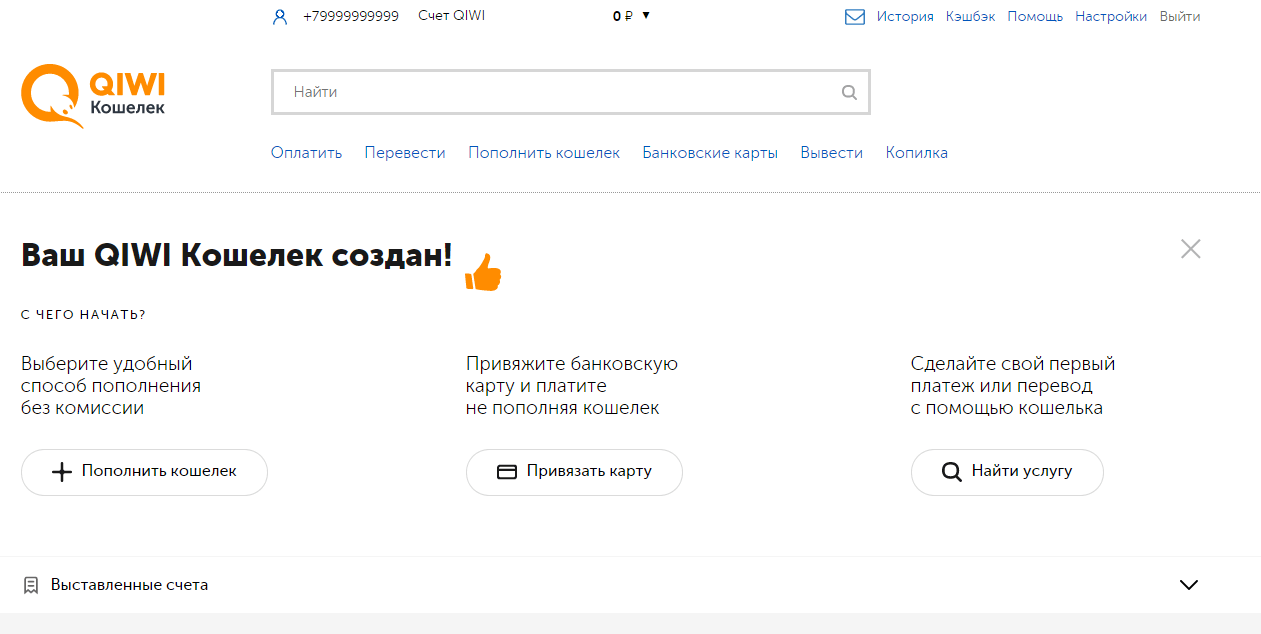Click the С ЧЕГО НАЧАТЬ? caption

tap(83, 315)
